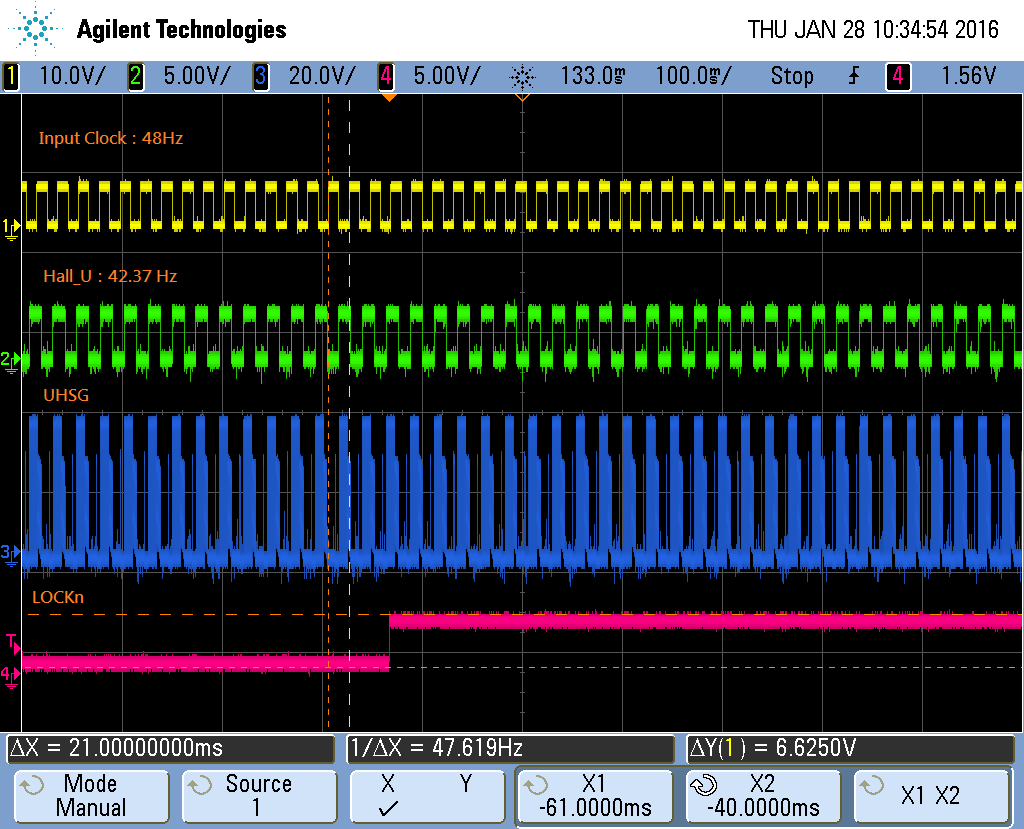Image resolution: width=1024 pixels, height=829 pixels.
Task: Click the hollow time reference triangle marker
Action: 522,98
